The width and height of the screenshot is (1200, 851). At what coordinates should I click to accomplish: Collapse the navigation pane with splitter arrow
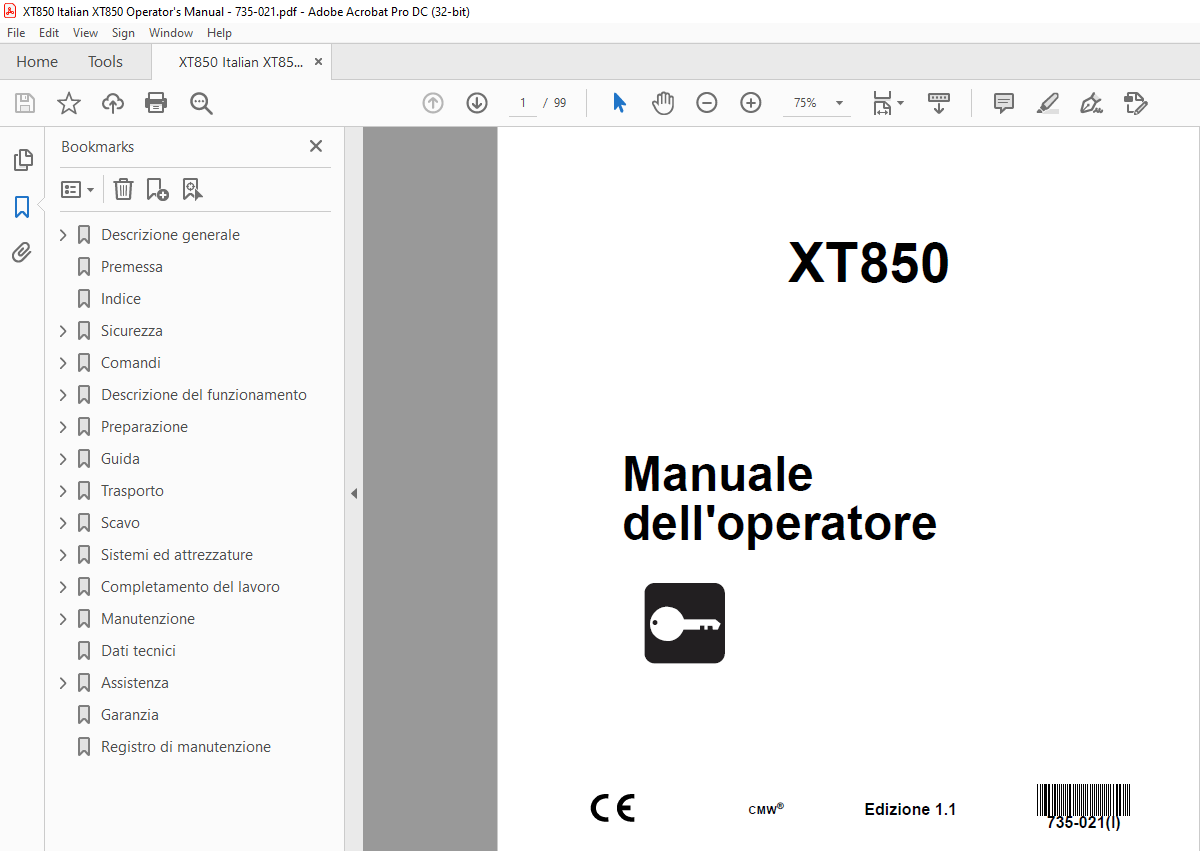pos(353,493)
